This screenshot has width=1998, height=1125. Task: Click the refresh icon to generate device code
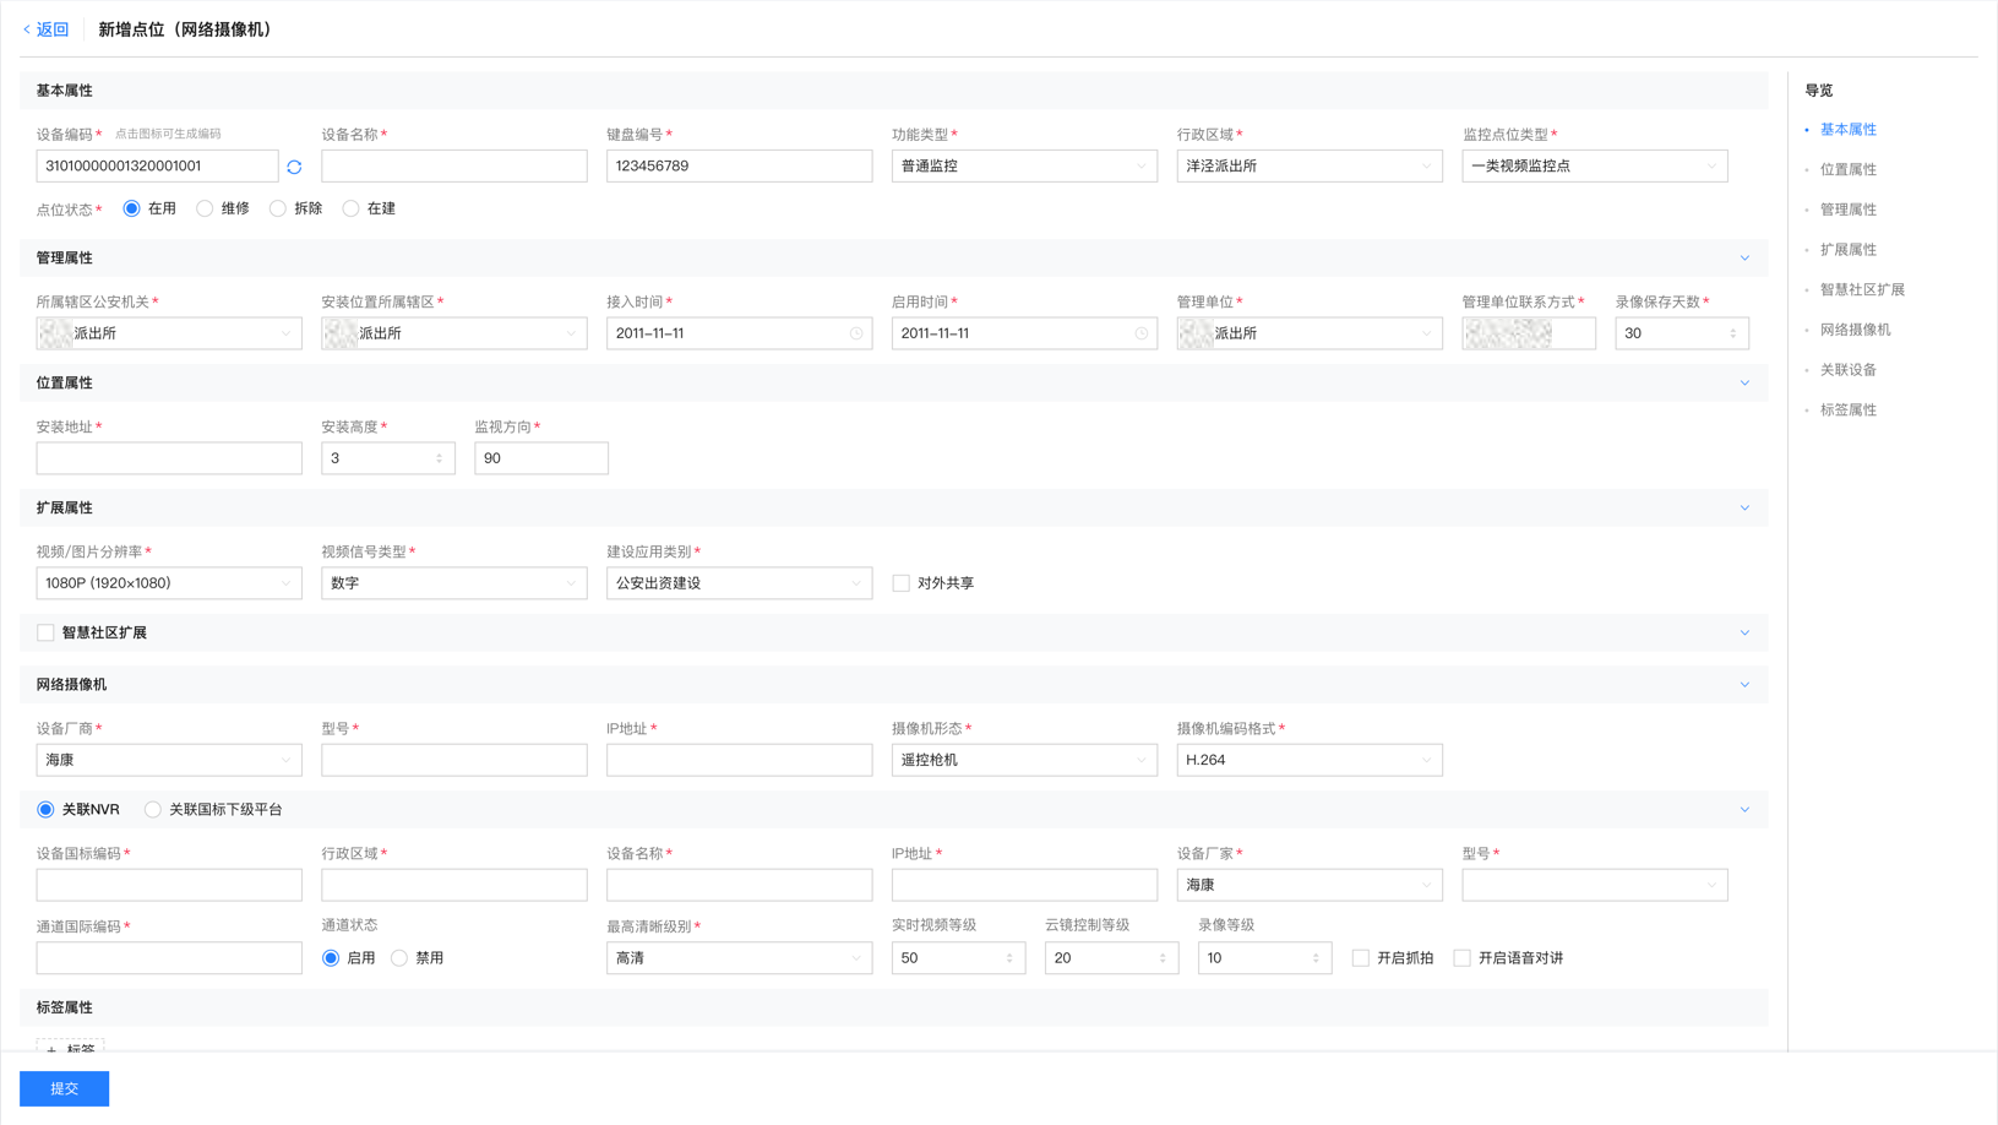[294, 167]
